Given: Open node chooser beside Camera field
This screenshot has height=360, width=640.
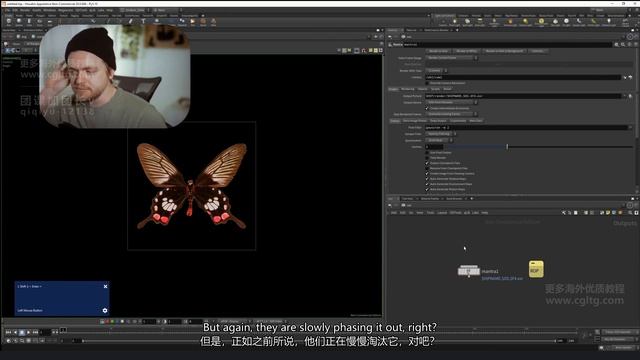Looking at the screenshot, I should pyautogui.click(x=630, y=77).
